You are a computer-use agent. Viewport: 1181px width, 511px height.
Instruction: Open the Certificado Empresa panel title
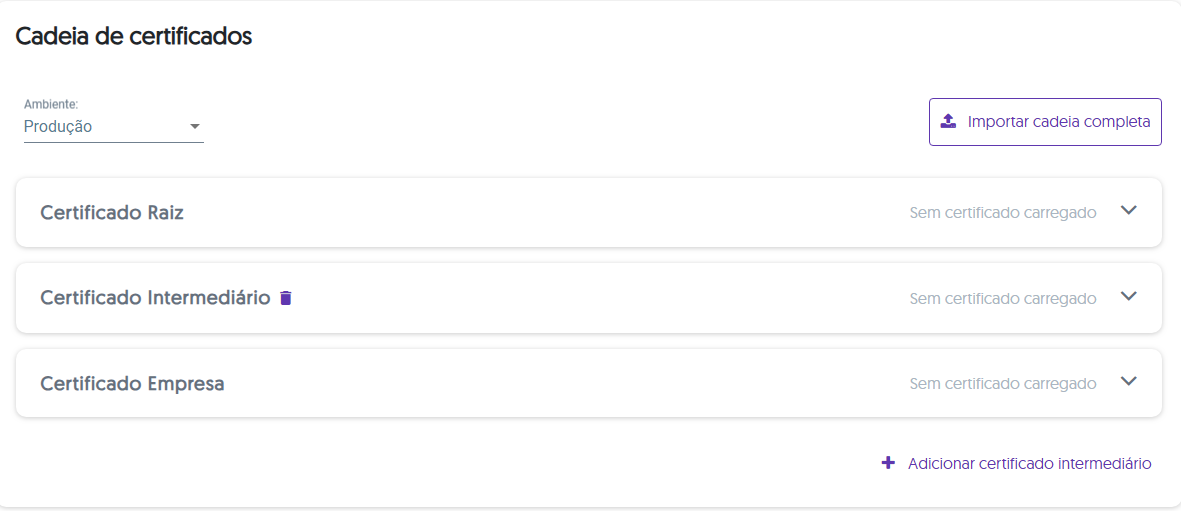[x=132, y=384]
